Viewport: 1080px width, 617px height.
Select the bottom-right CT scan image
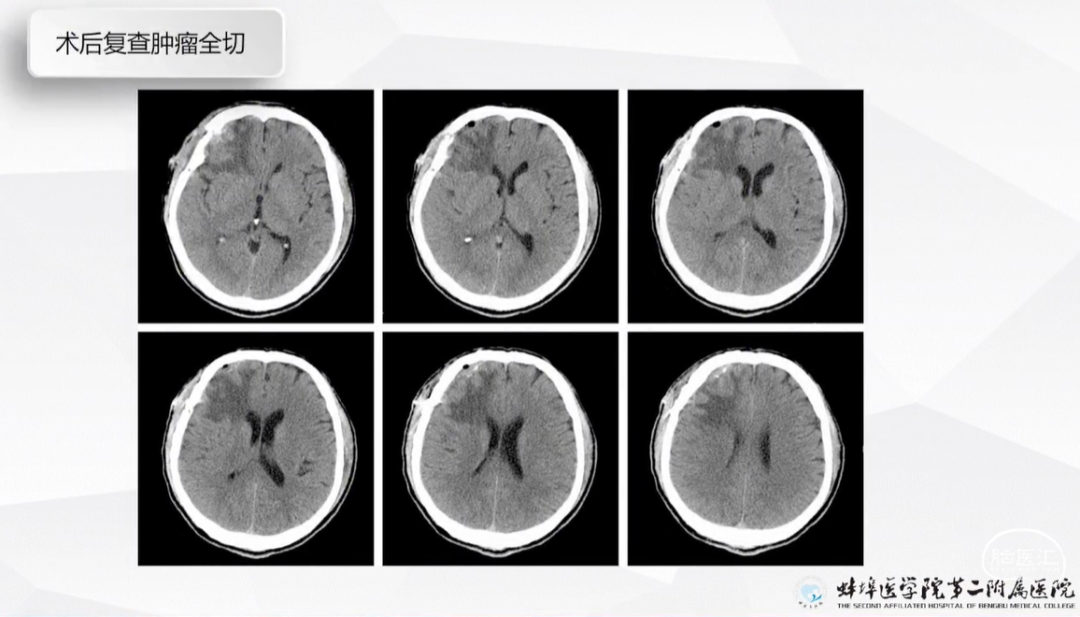745,449
